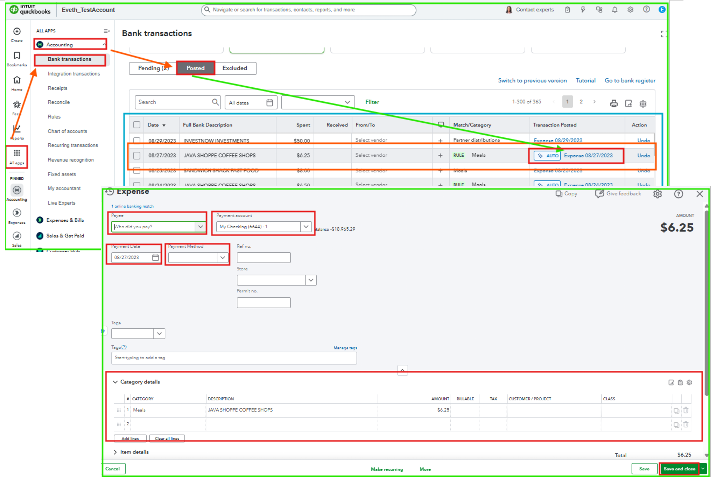Click the Save and close button

[x=679, y=469]
